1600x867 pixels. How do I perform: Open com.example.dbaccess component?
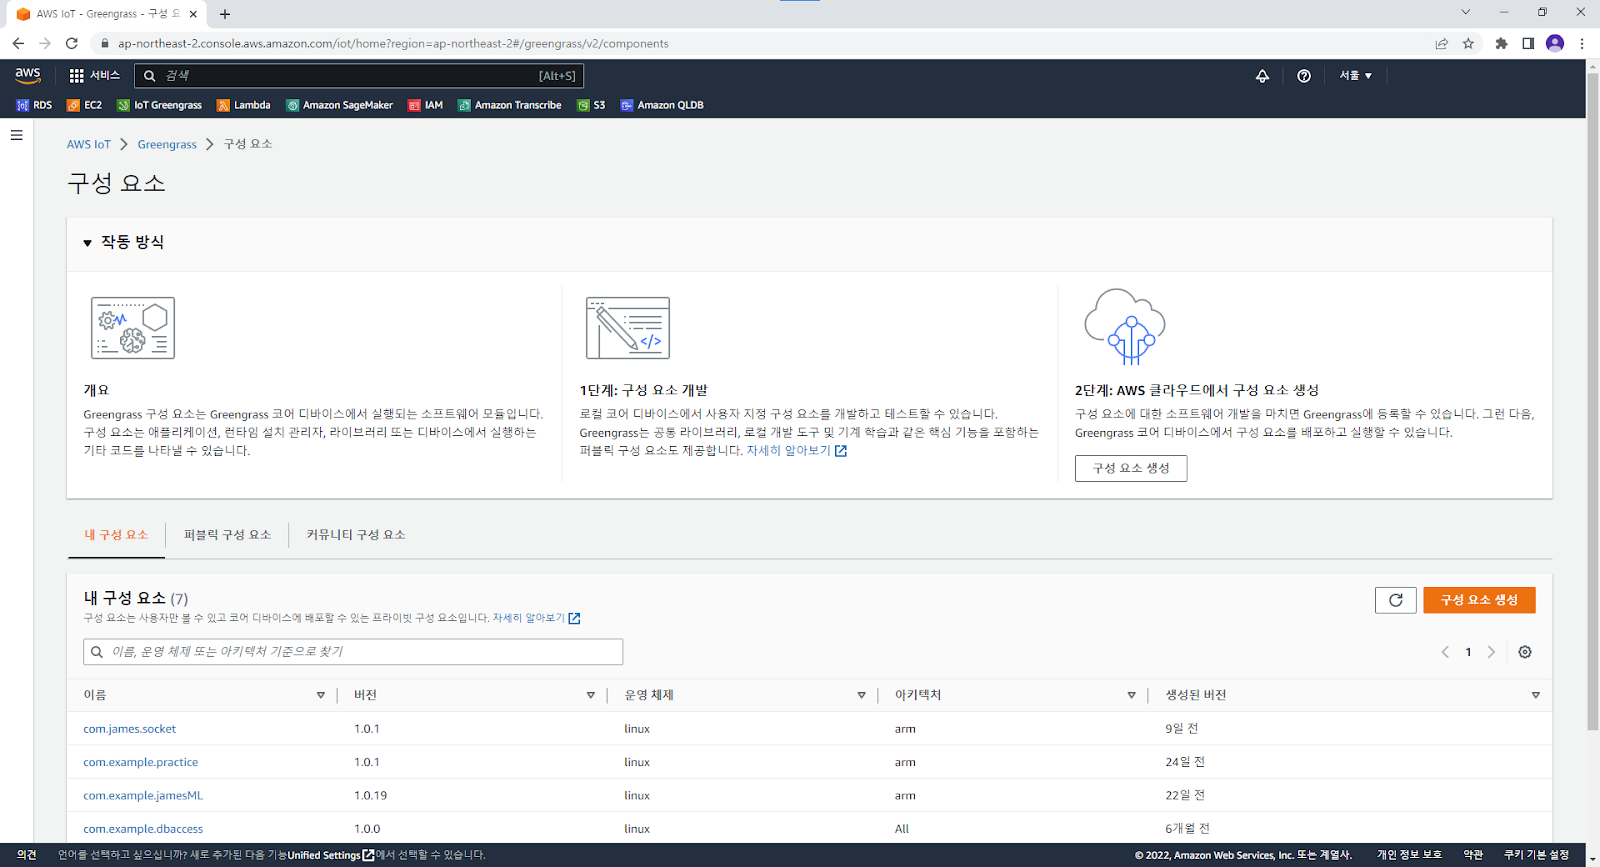[143, 829]
